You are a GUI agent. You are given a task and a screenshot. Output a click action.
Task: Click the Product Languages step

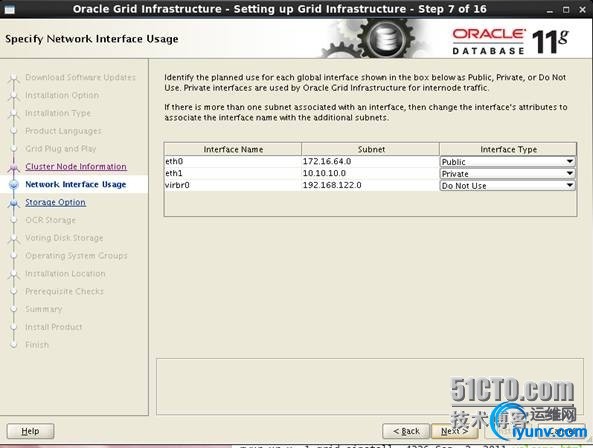[x=63, y=131]
